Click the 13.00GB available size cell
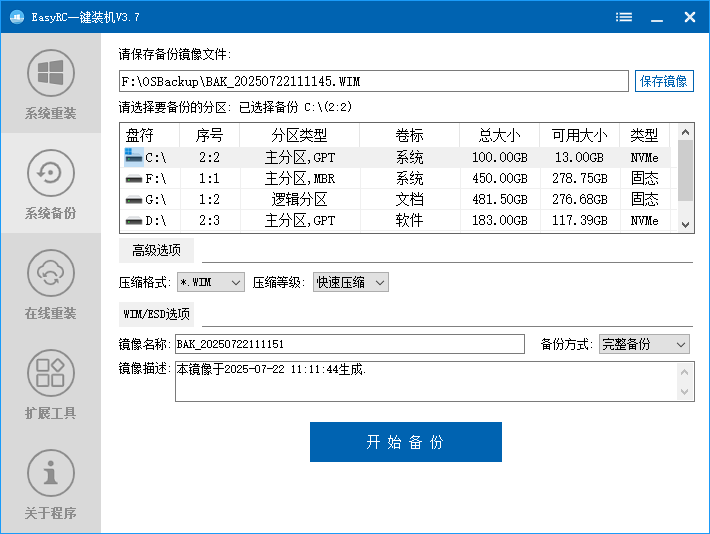710x534 pixels. (x=580, y=158)
